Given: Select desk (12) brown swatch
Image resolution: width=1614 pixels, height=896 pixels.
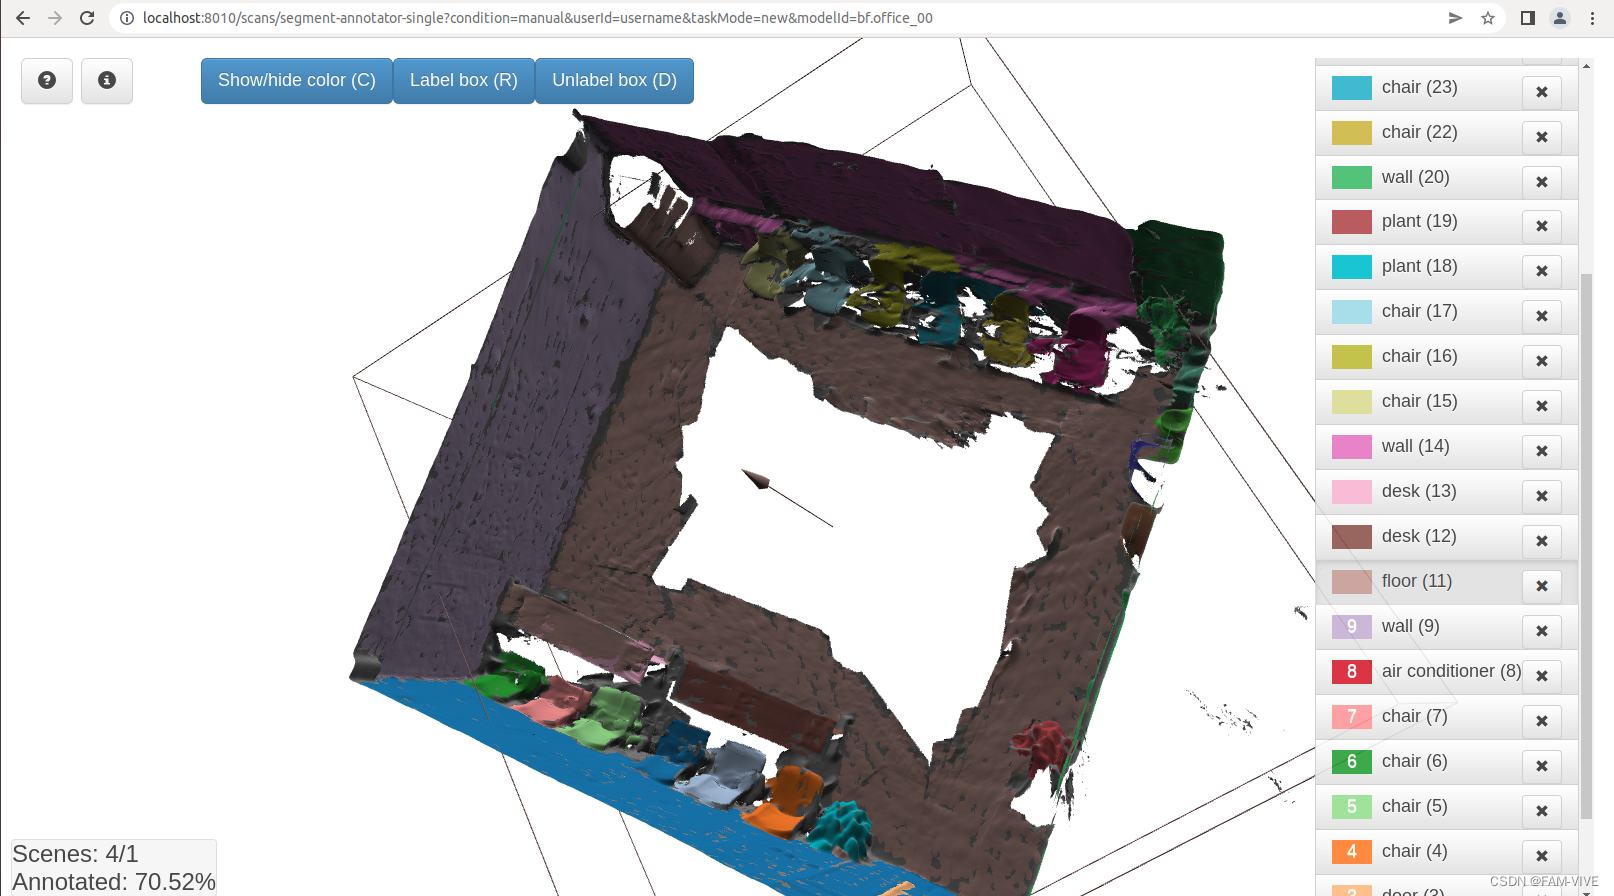Looking at the screenshot, I should click(1351, 537).
